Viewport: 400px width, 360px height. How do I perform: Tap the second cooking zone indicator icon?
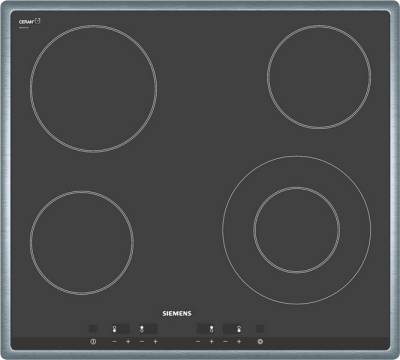[x=142, y=329]
